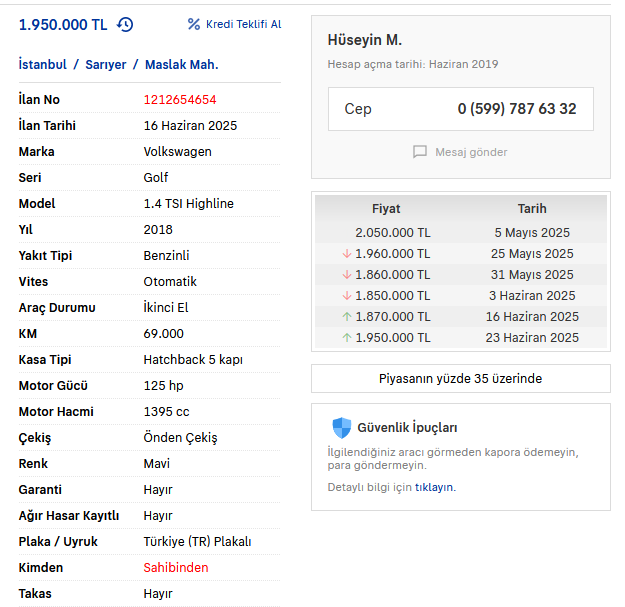
Task: Click Hayır in Ağır Hasar Kayıtlı row
Action: pos(158,516)
